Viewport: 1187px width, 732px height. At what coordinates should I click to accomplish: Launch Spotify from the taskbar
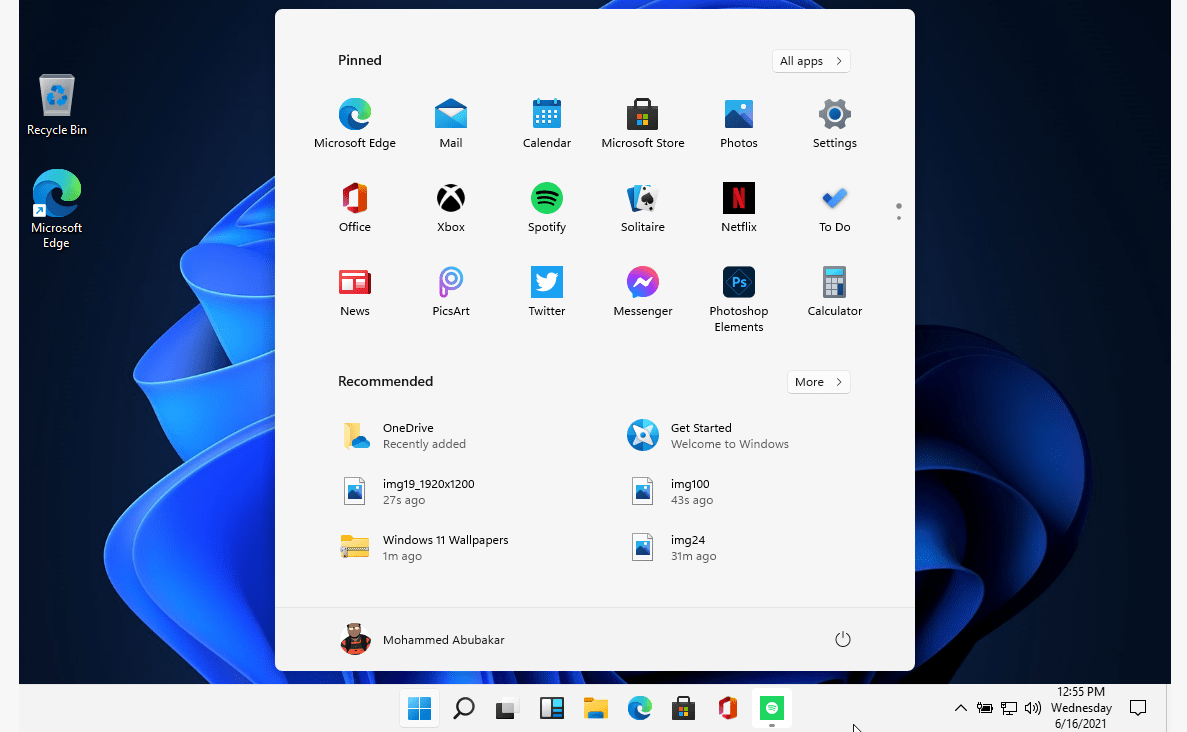point(771,708)
